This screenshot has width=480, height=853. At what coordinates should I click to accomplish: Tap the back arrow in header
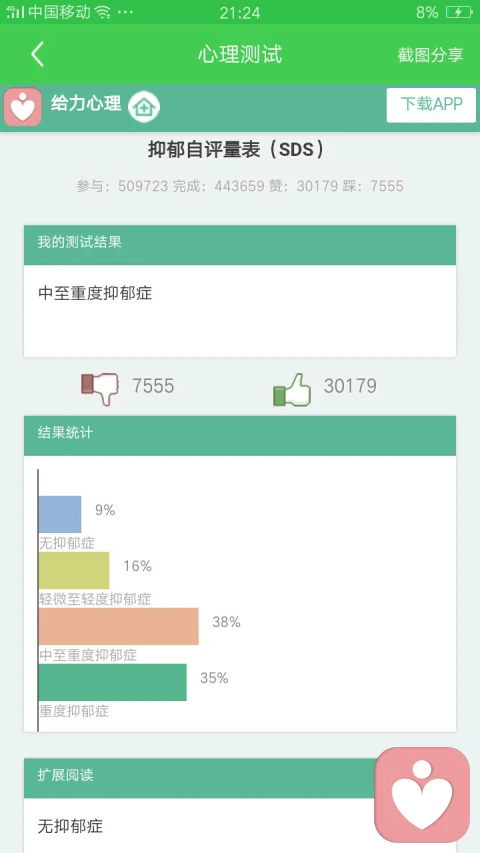tap(37, 54)
